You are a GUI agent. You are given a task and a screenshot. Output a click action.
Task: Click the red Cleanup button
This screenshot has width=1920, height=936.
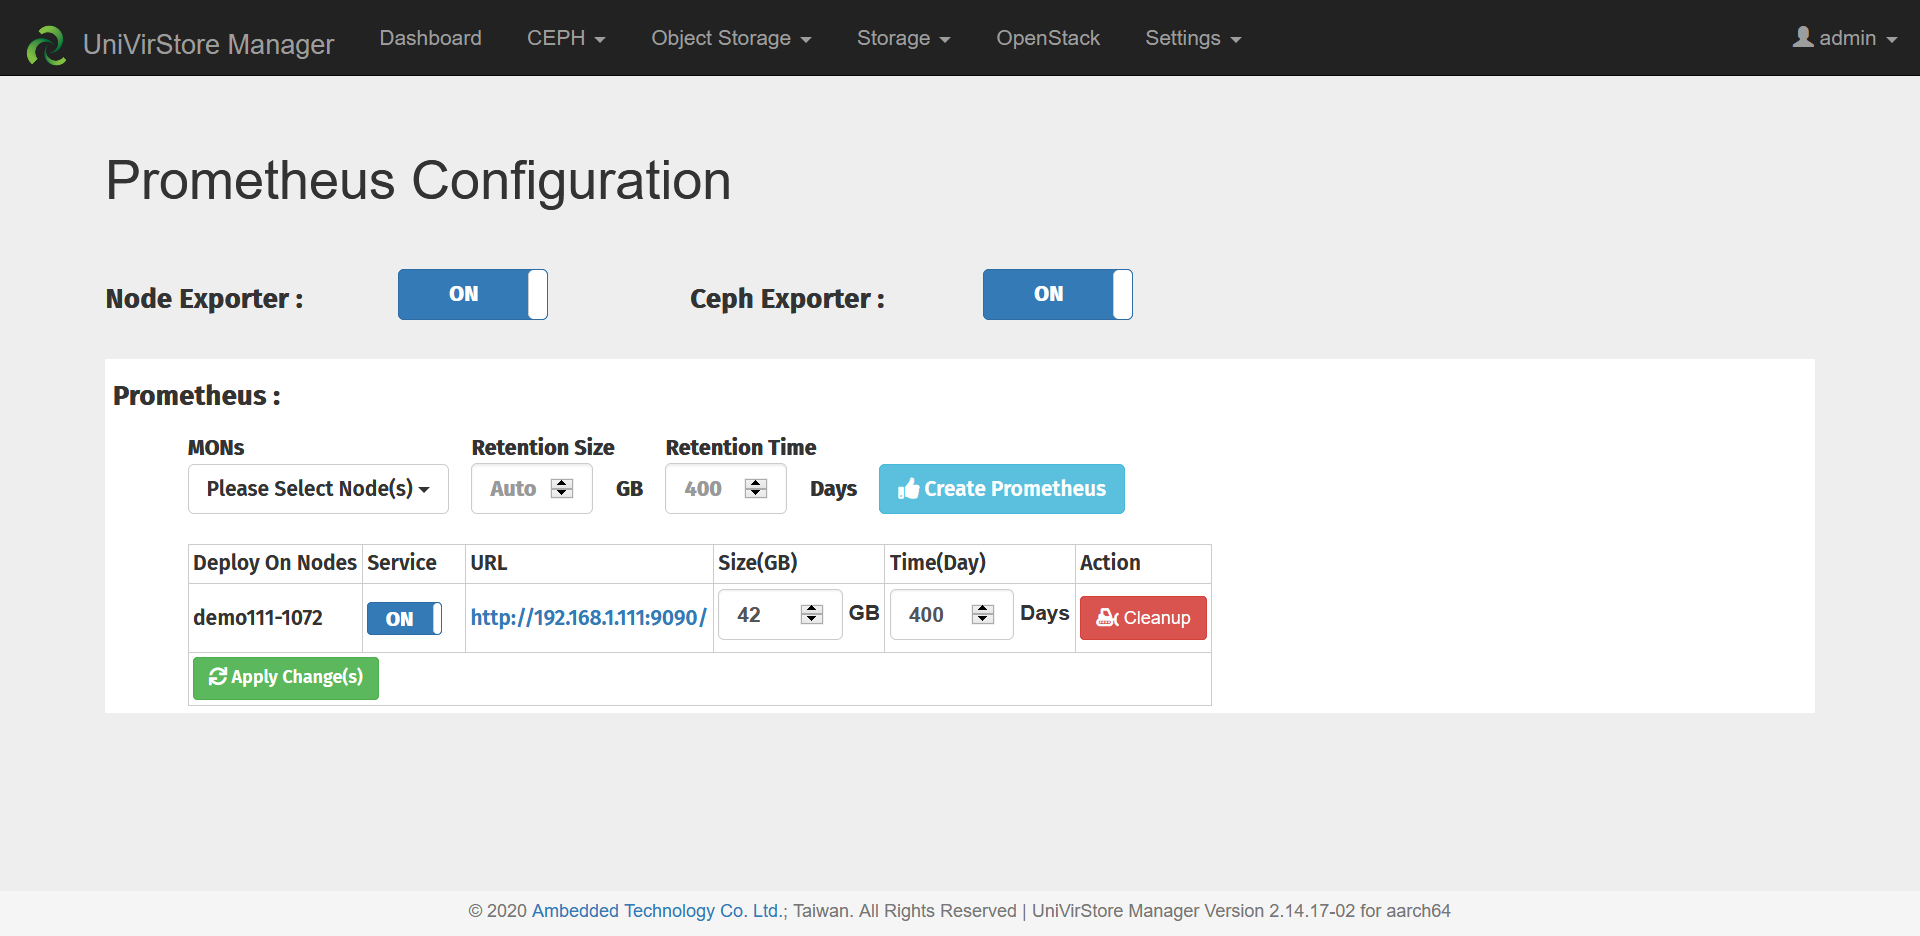(1143, 618)
